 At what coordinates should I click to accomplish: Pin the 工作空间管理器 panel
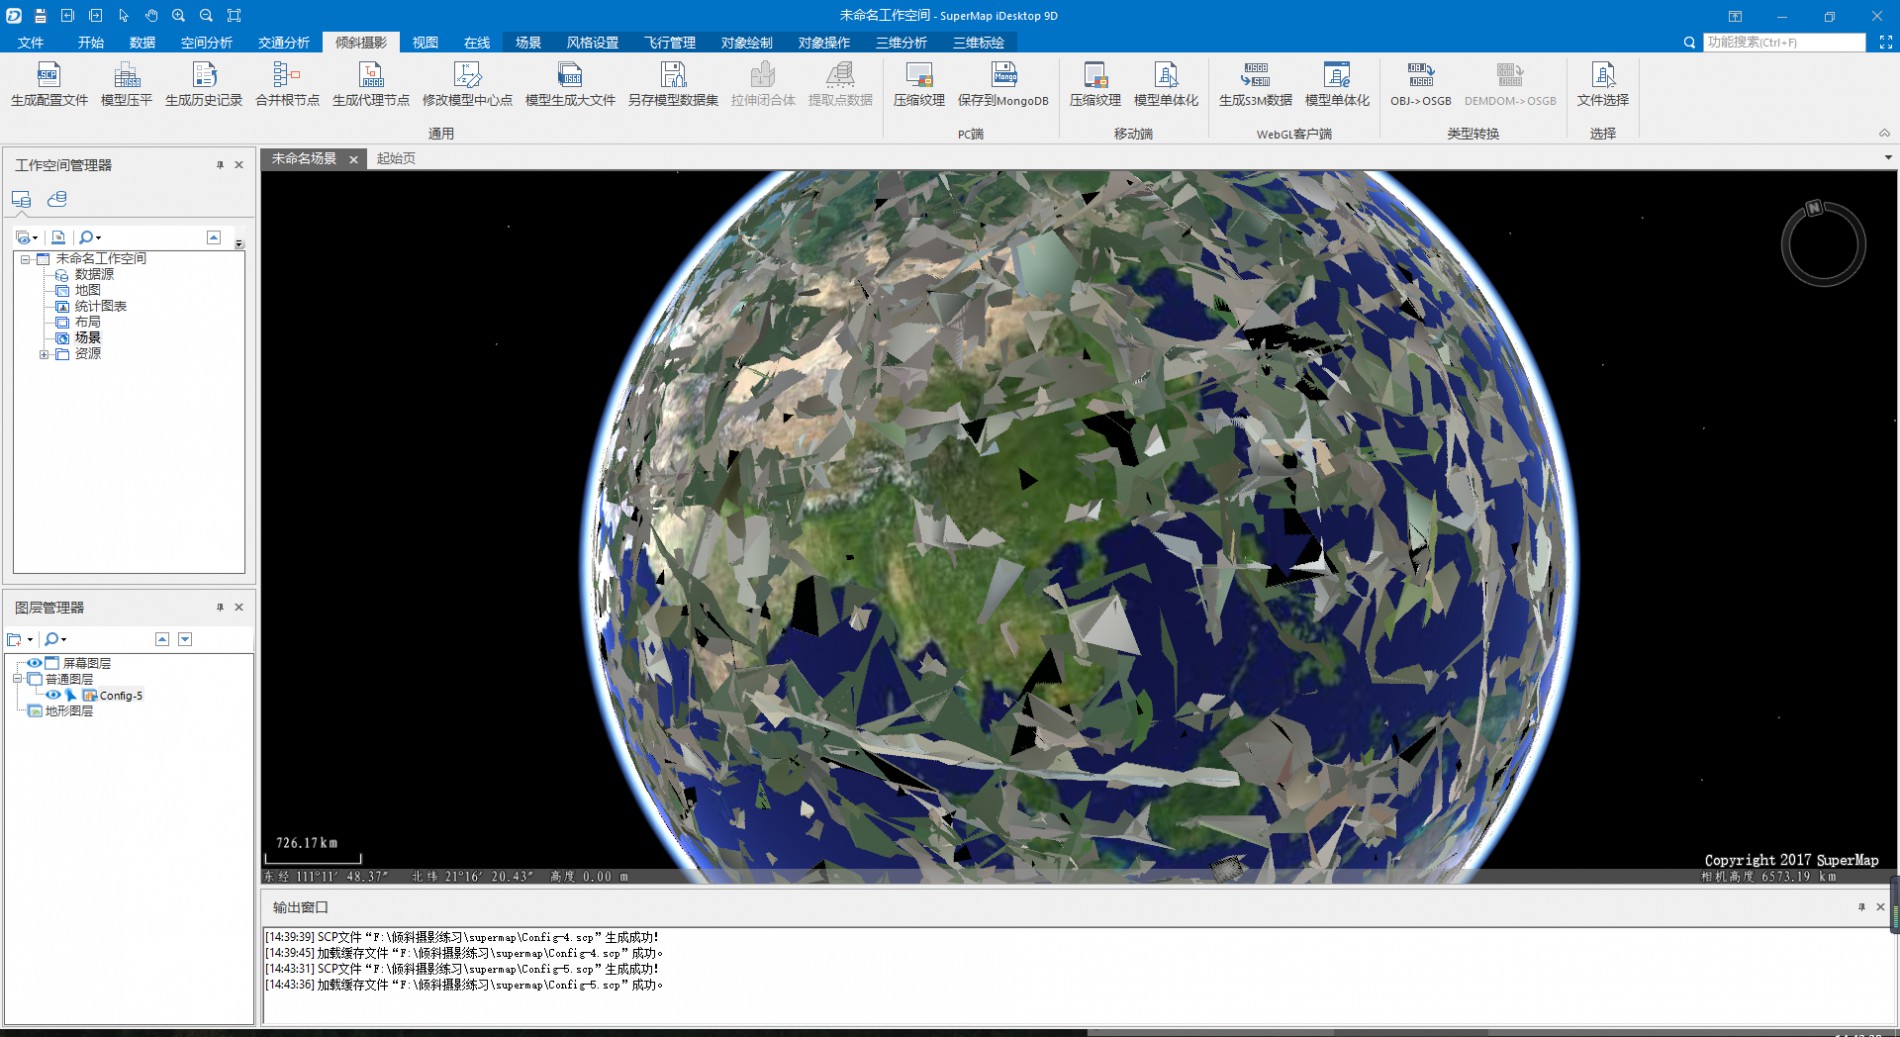click(x=220, y=165)
